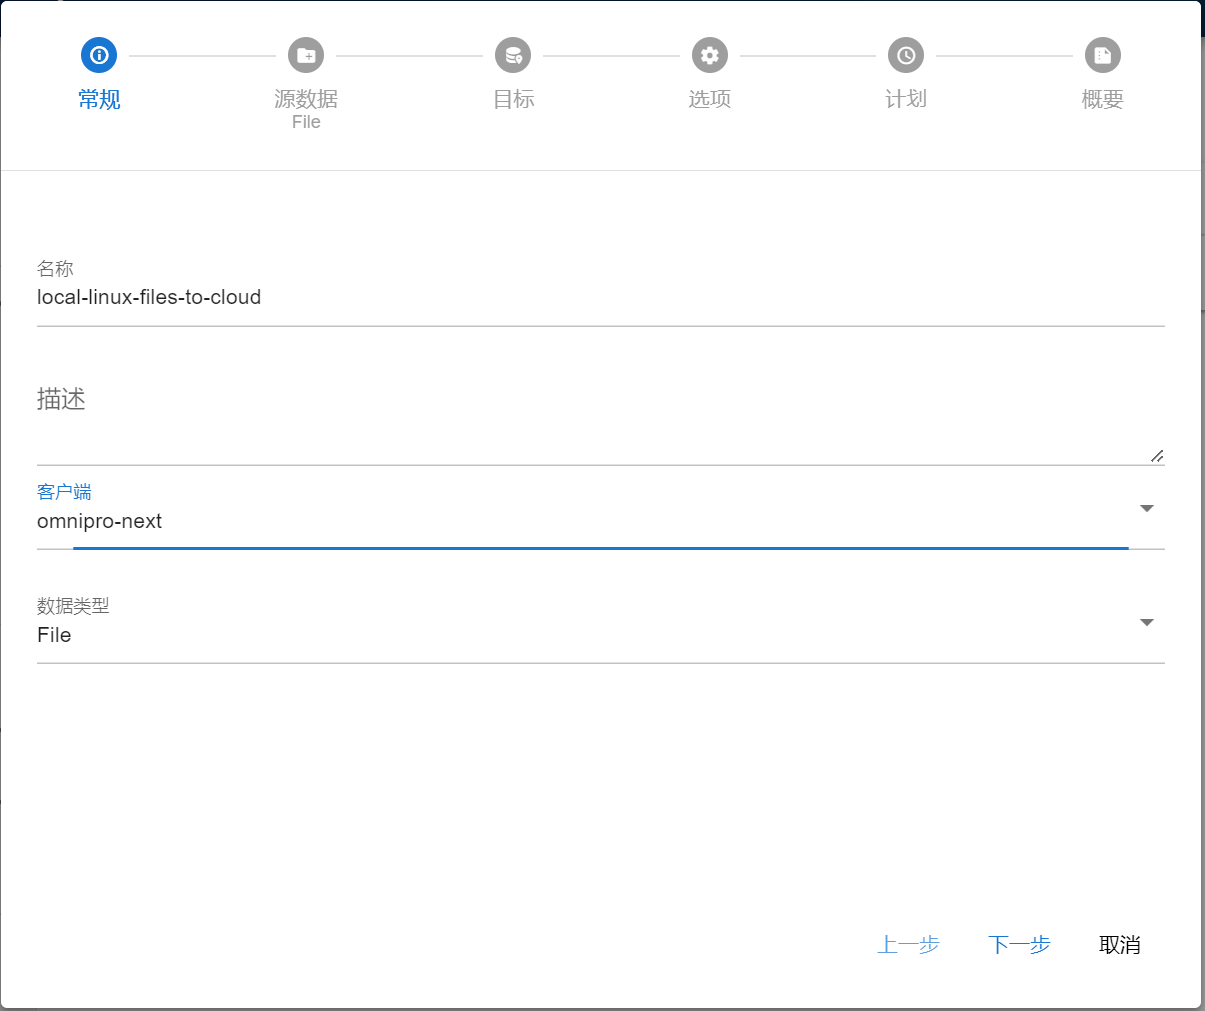This screenshot has width=1205, height=1011.
Task: Go to the 目标 step label
Action: (513, 99)
